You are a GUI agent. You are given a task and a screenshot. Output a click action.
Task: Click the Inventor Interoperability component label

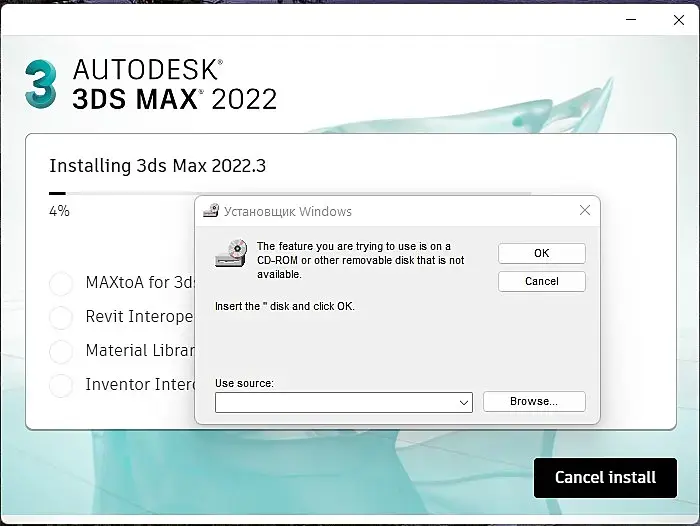[140, 384]
